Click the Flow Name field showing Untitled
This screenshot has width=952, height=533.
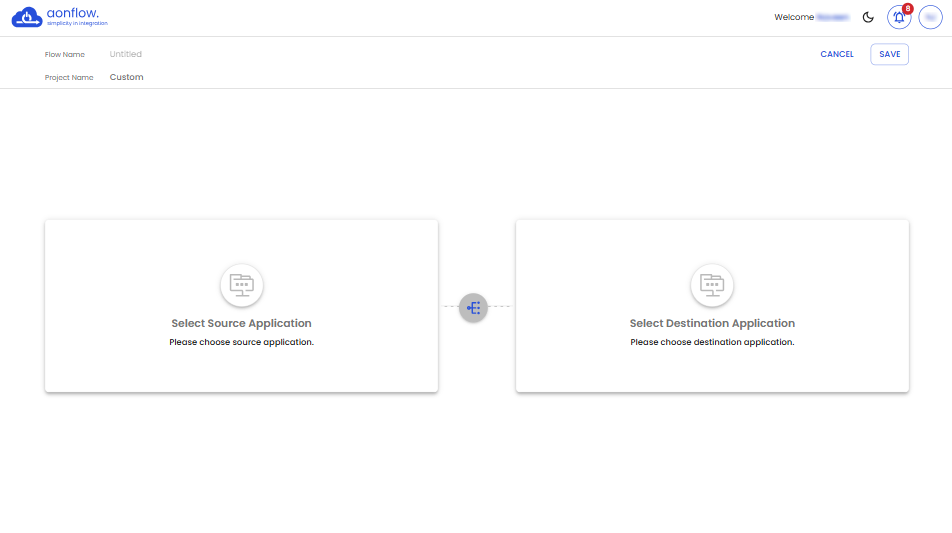pyautogui.click(x=126, y=55)
